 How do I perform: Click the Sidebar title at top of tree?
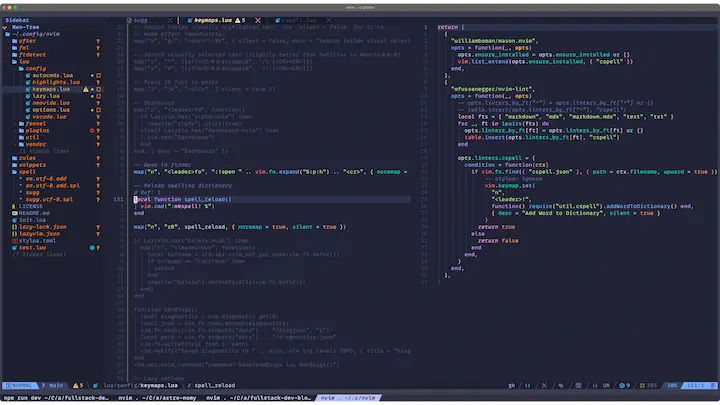(x=17, y=20)
